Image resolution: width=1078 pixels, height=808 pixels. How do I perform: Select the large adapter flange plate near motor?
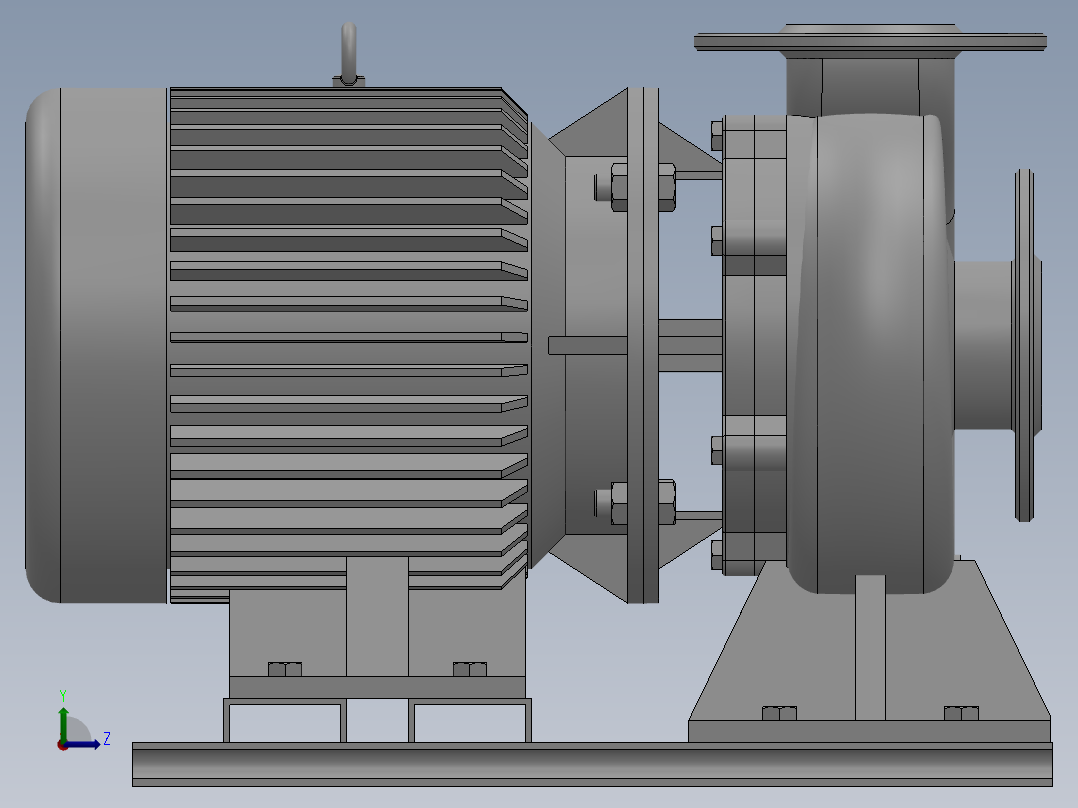click(643, 345)
